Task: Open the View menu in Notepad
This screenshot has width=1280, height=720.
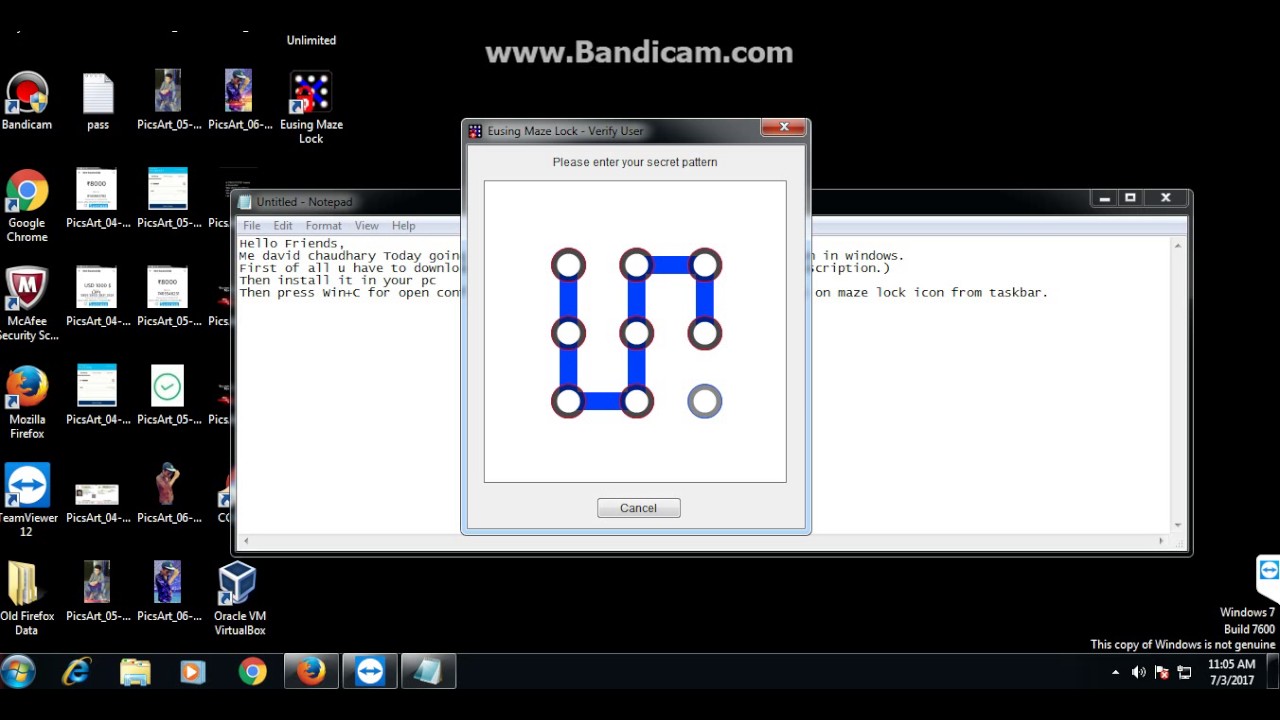Action: [366, 226]
